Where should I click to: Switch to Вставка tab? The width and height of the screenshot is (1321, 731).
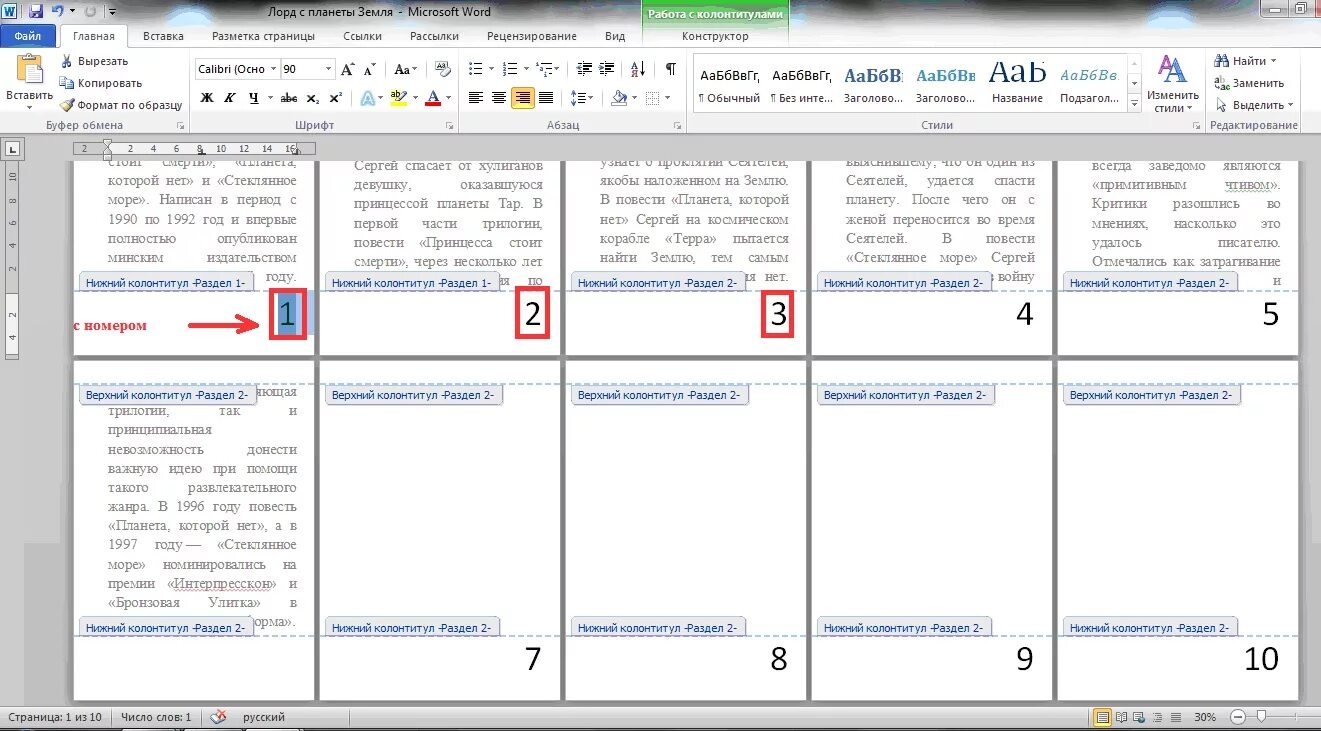tap(163, 36)
